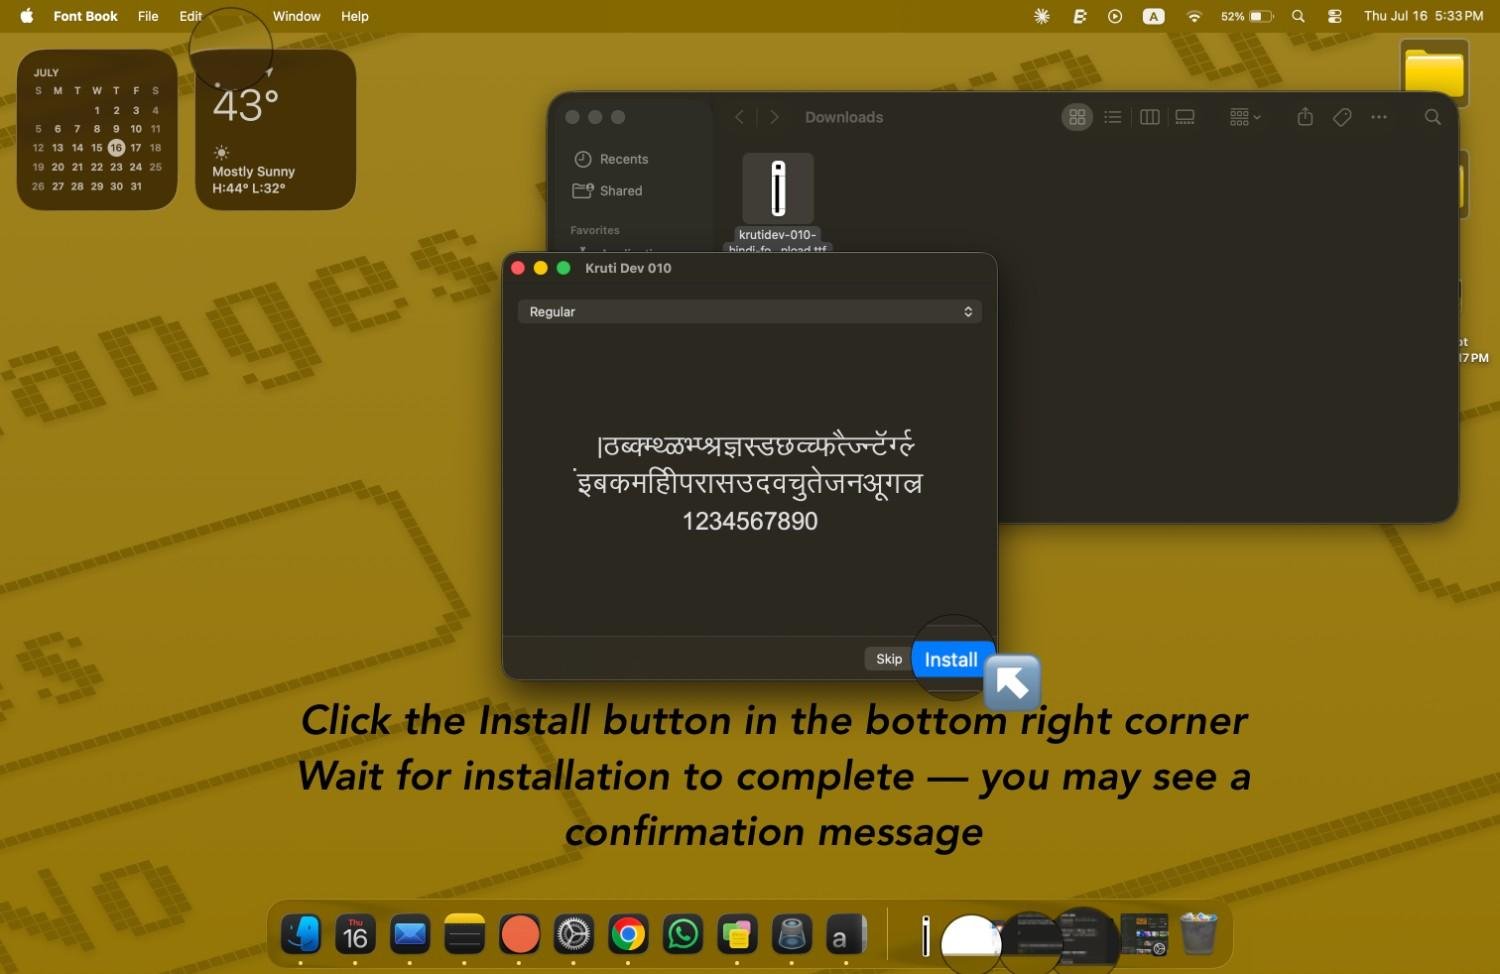Open WhatsApp from the Dock
The image size is (1500, 974).
[683, 935]
